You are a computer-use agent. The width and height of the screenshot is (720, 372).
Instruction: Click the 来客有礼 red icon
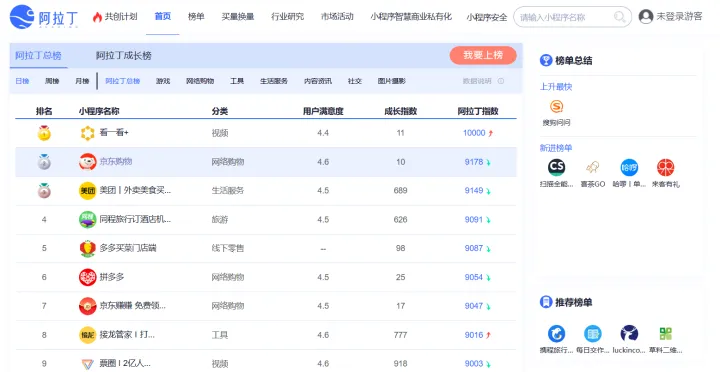click(665, 167)
